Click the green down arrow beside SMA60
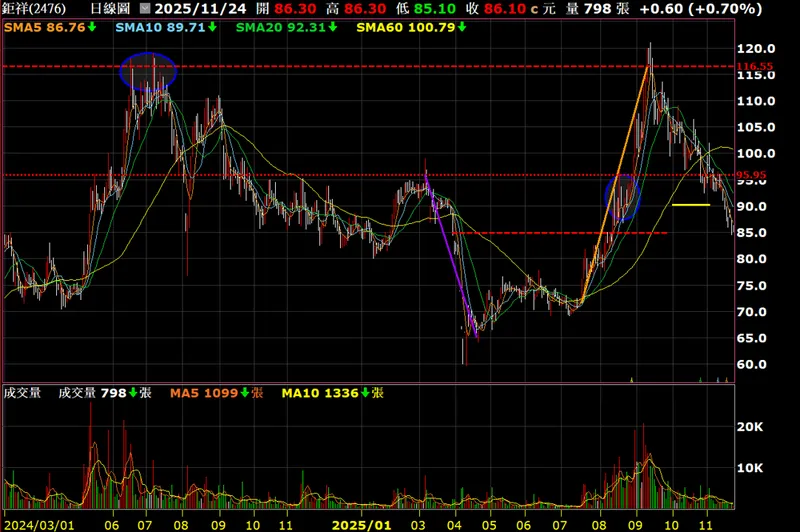This screenshot has width=800, height=532. point(462,27)
